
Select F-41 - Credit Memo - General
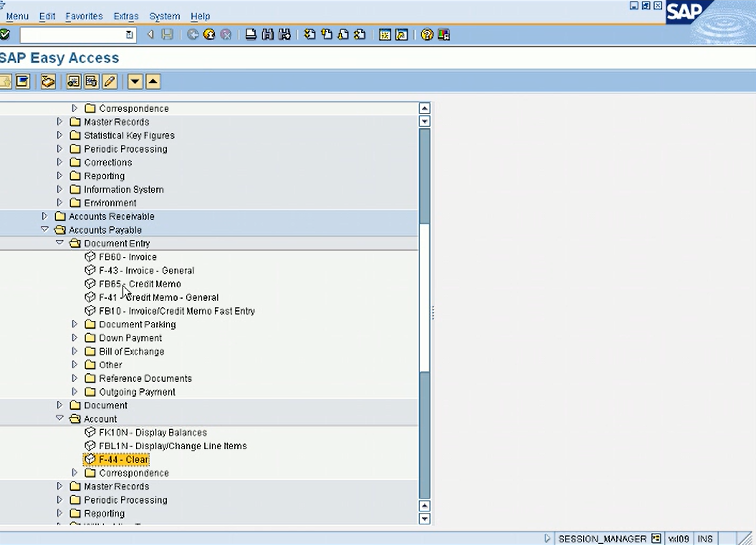[159, 298]
